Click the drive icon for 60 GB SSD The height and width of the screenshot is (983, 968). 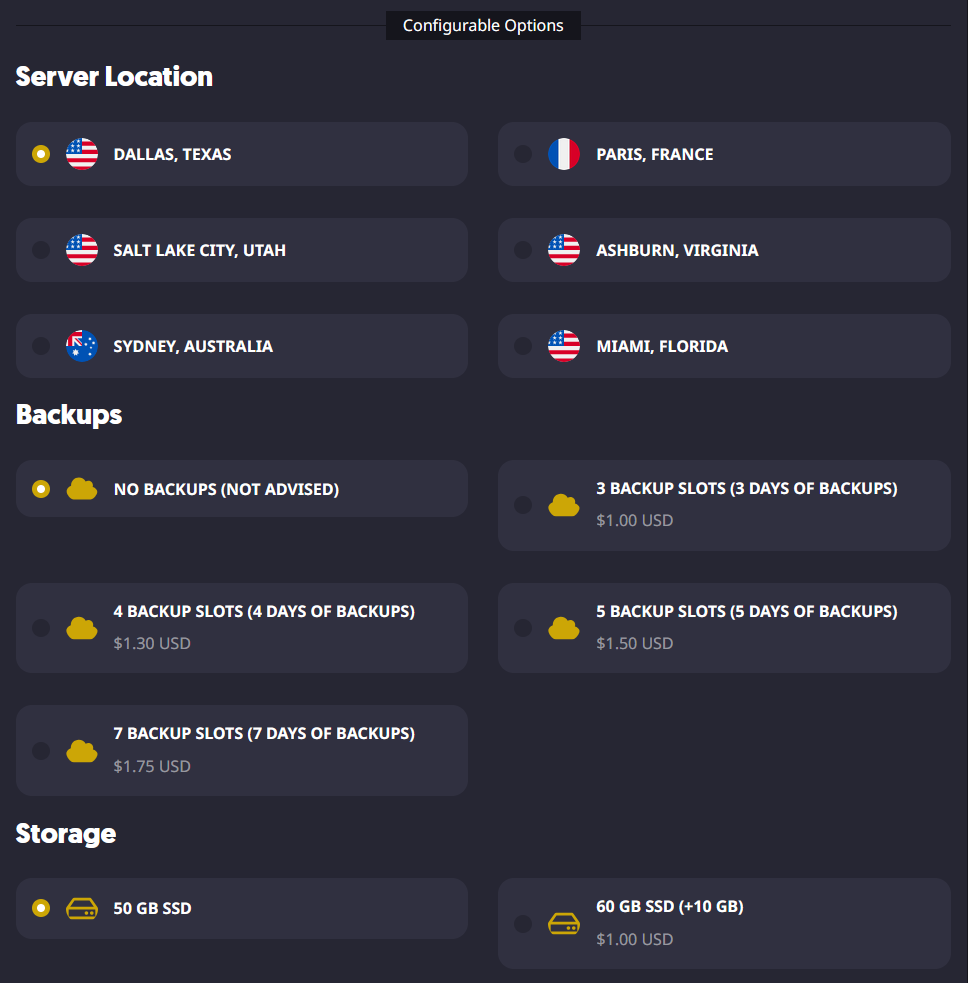tap(564, 924)
